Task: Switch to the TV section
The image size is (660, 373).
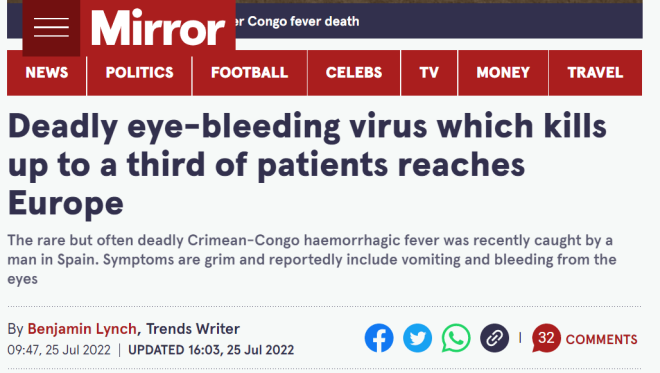Action: click(429, 73)
